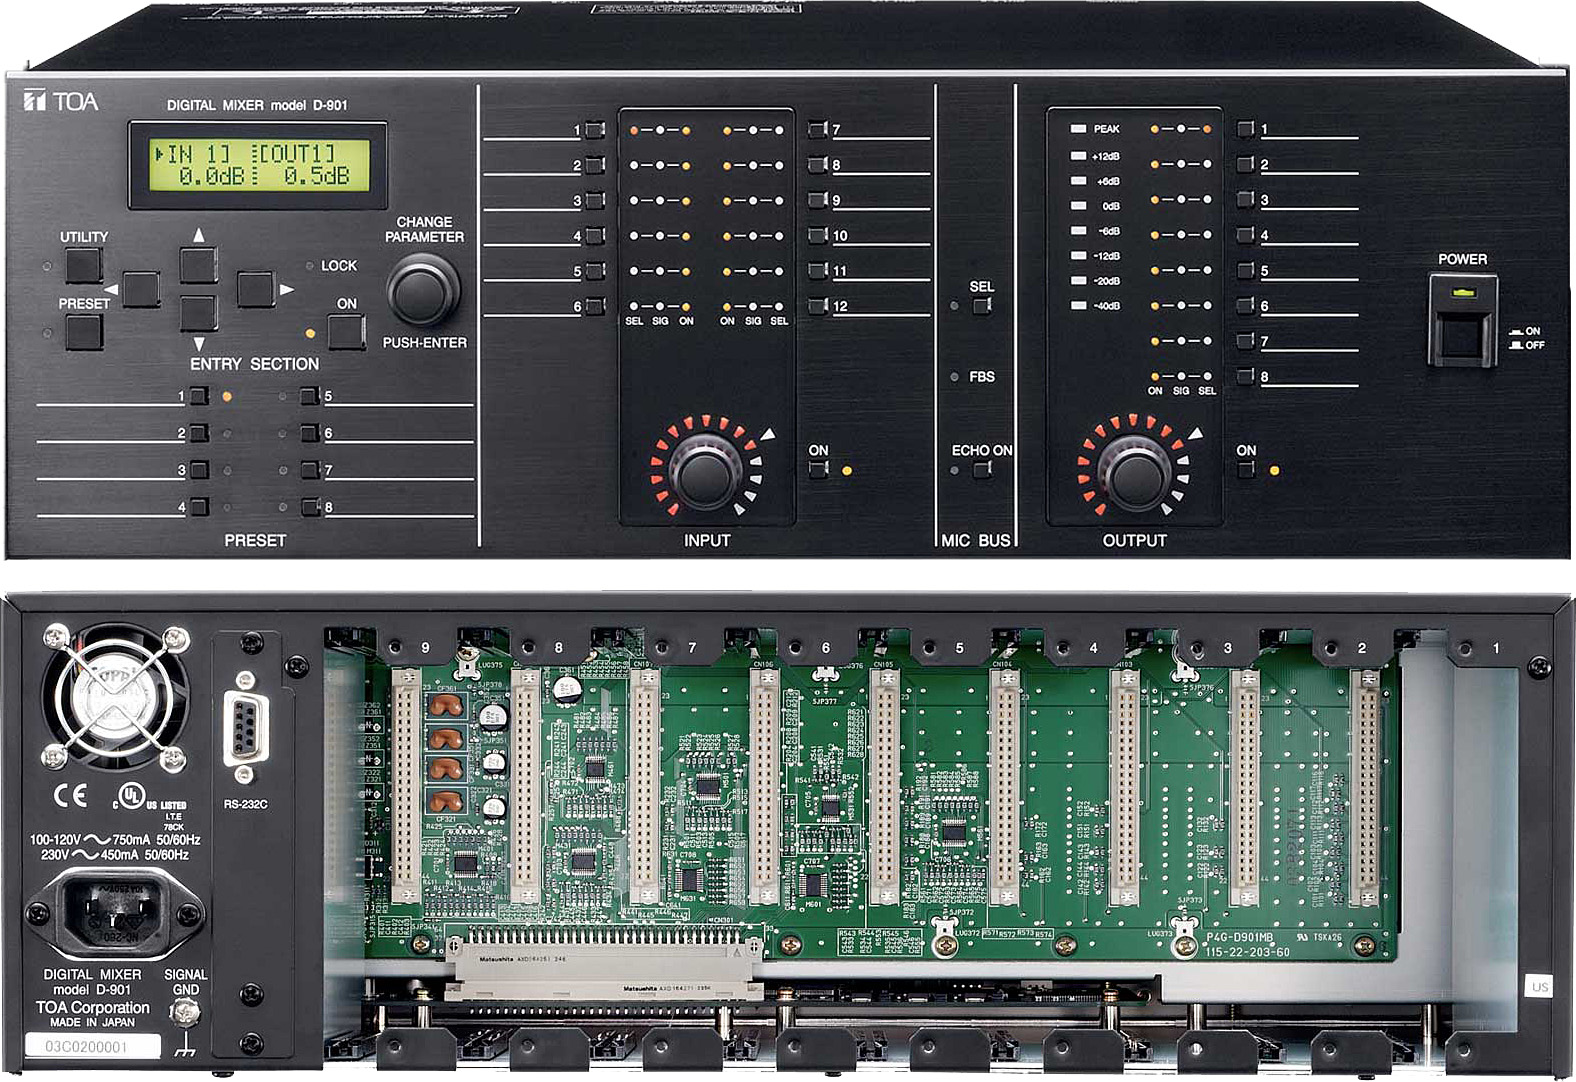
Task: Flip the POWER switch
Action: [1462, 322]
